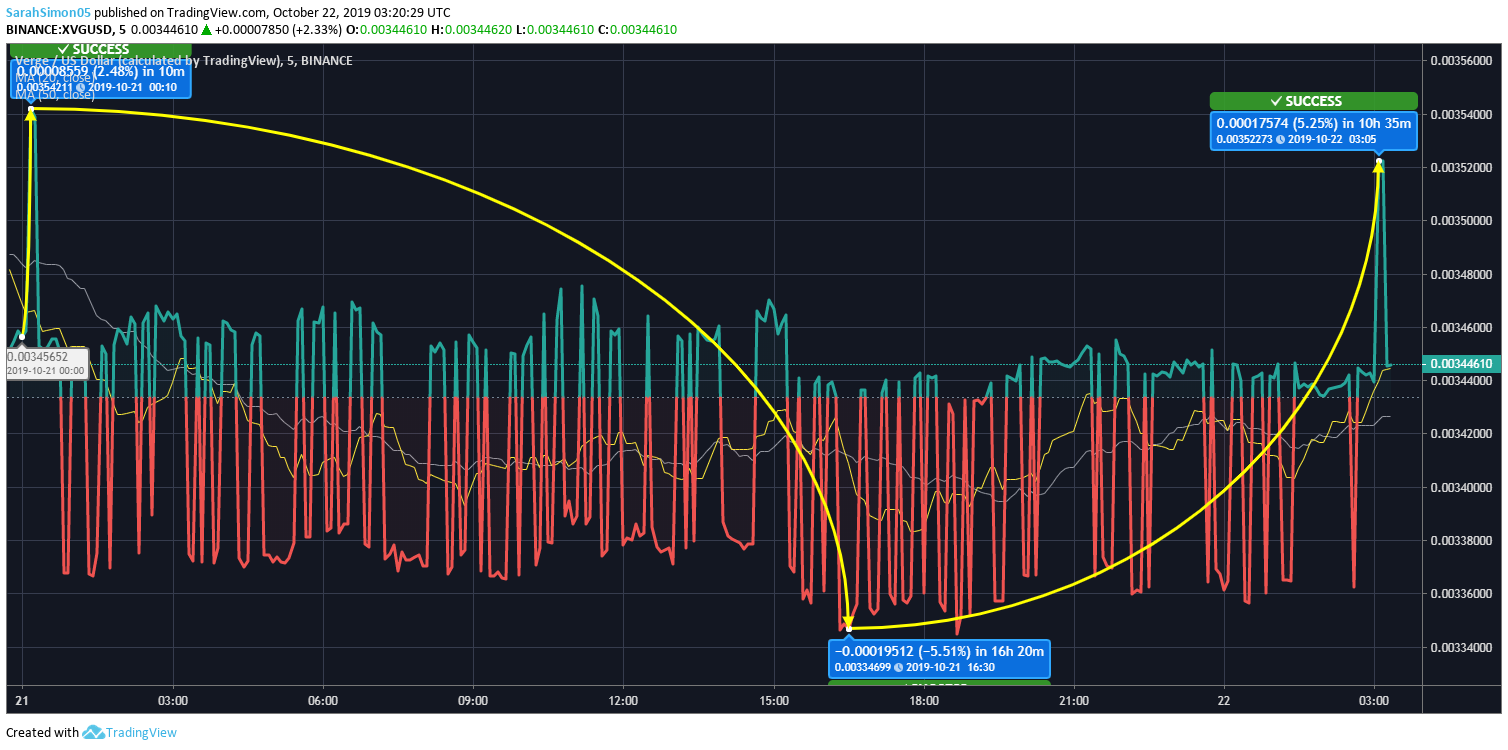Click the 21:00 time axis label

[1074, 701]
